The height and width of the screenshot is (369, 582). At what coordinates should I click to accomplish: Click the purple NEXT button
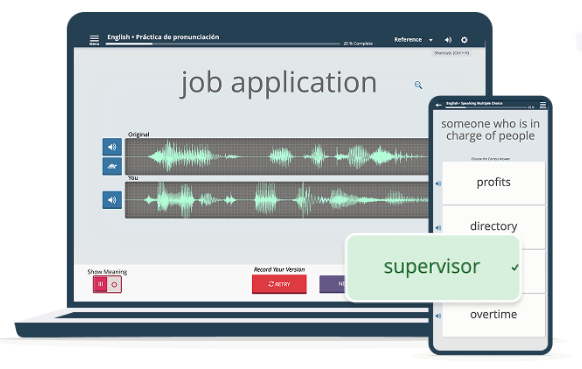(x=333, y=284)
